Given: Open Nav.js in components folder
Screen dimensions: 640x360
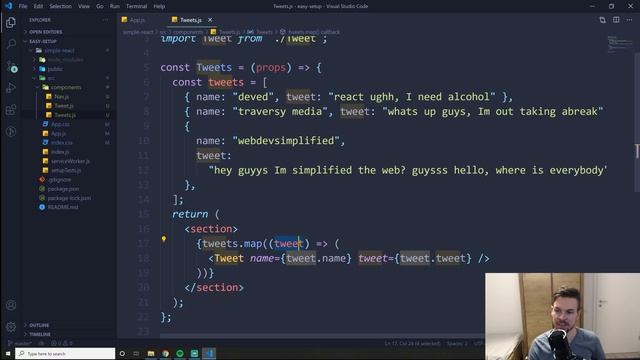Looking at the screenshot, I should (61, 97).
